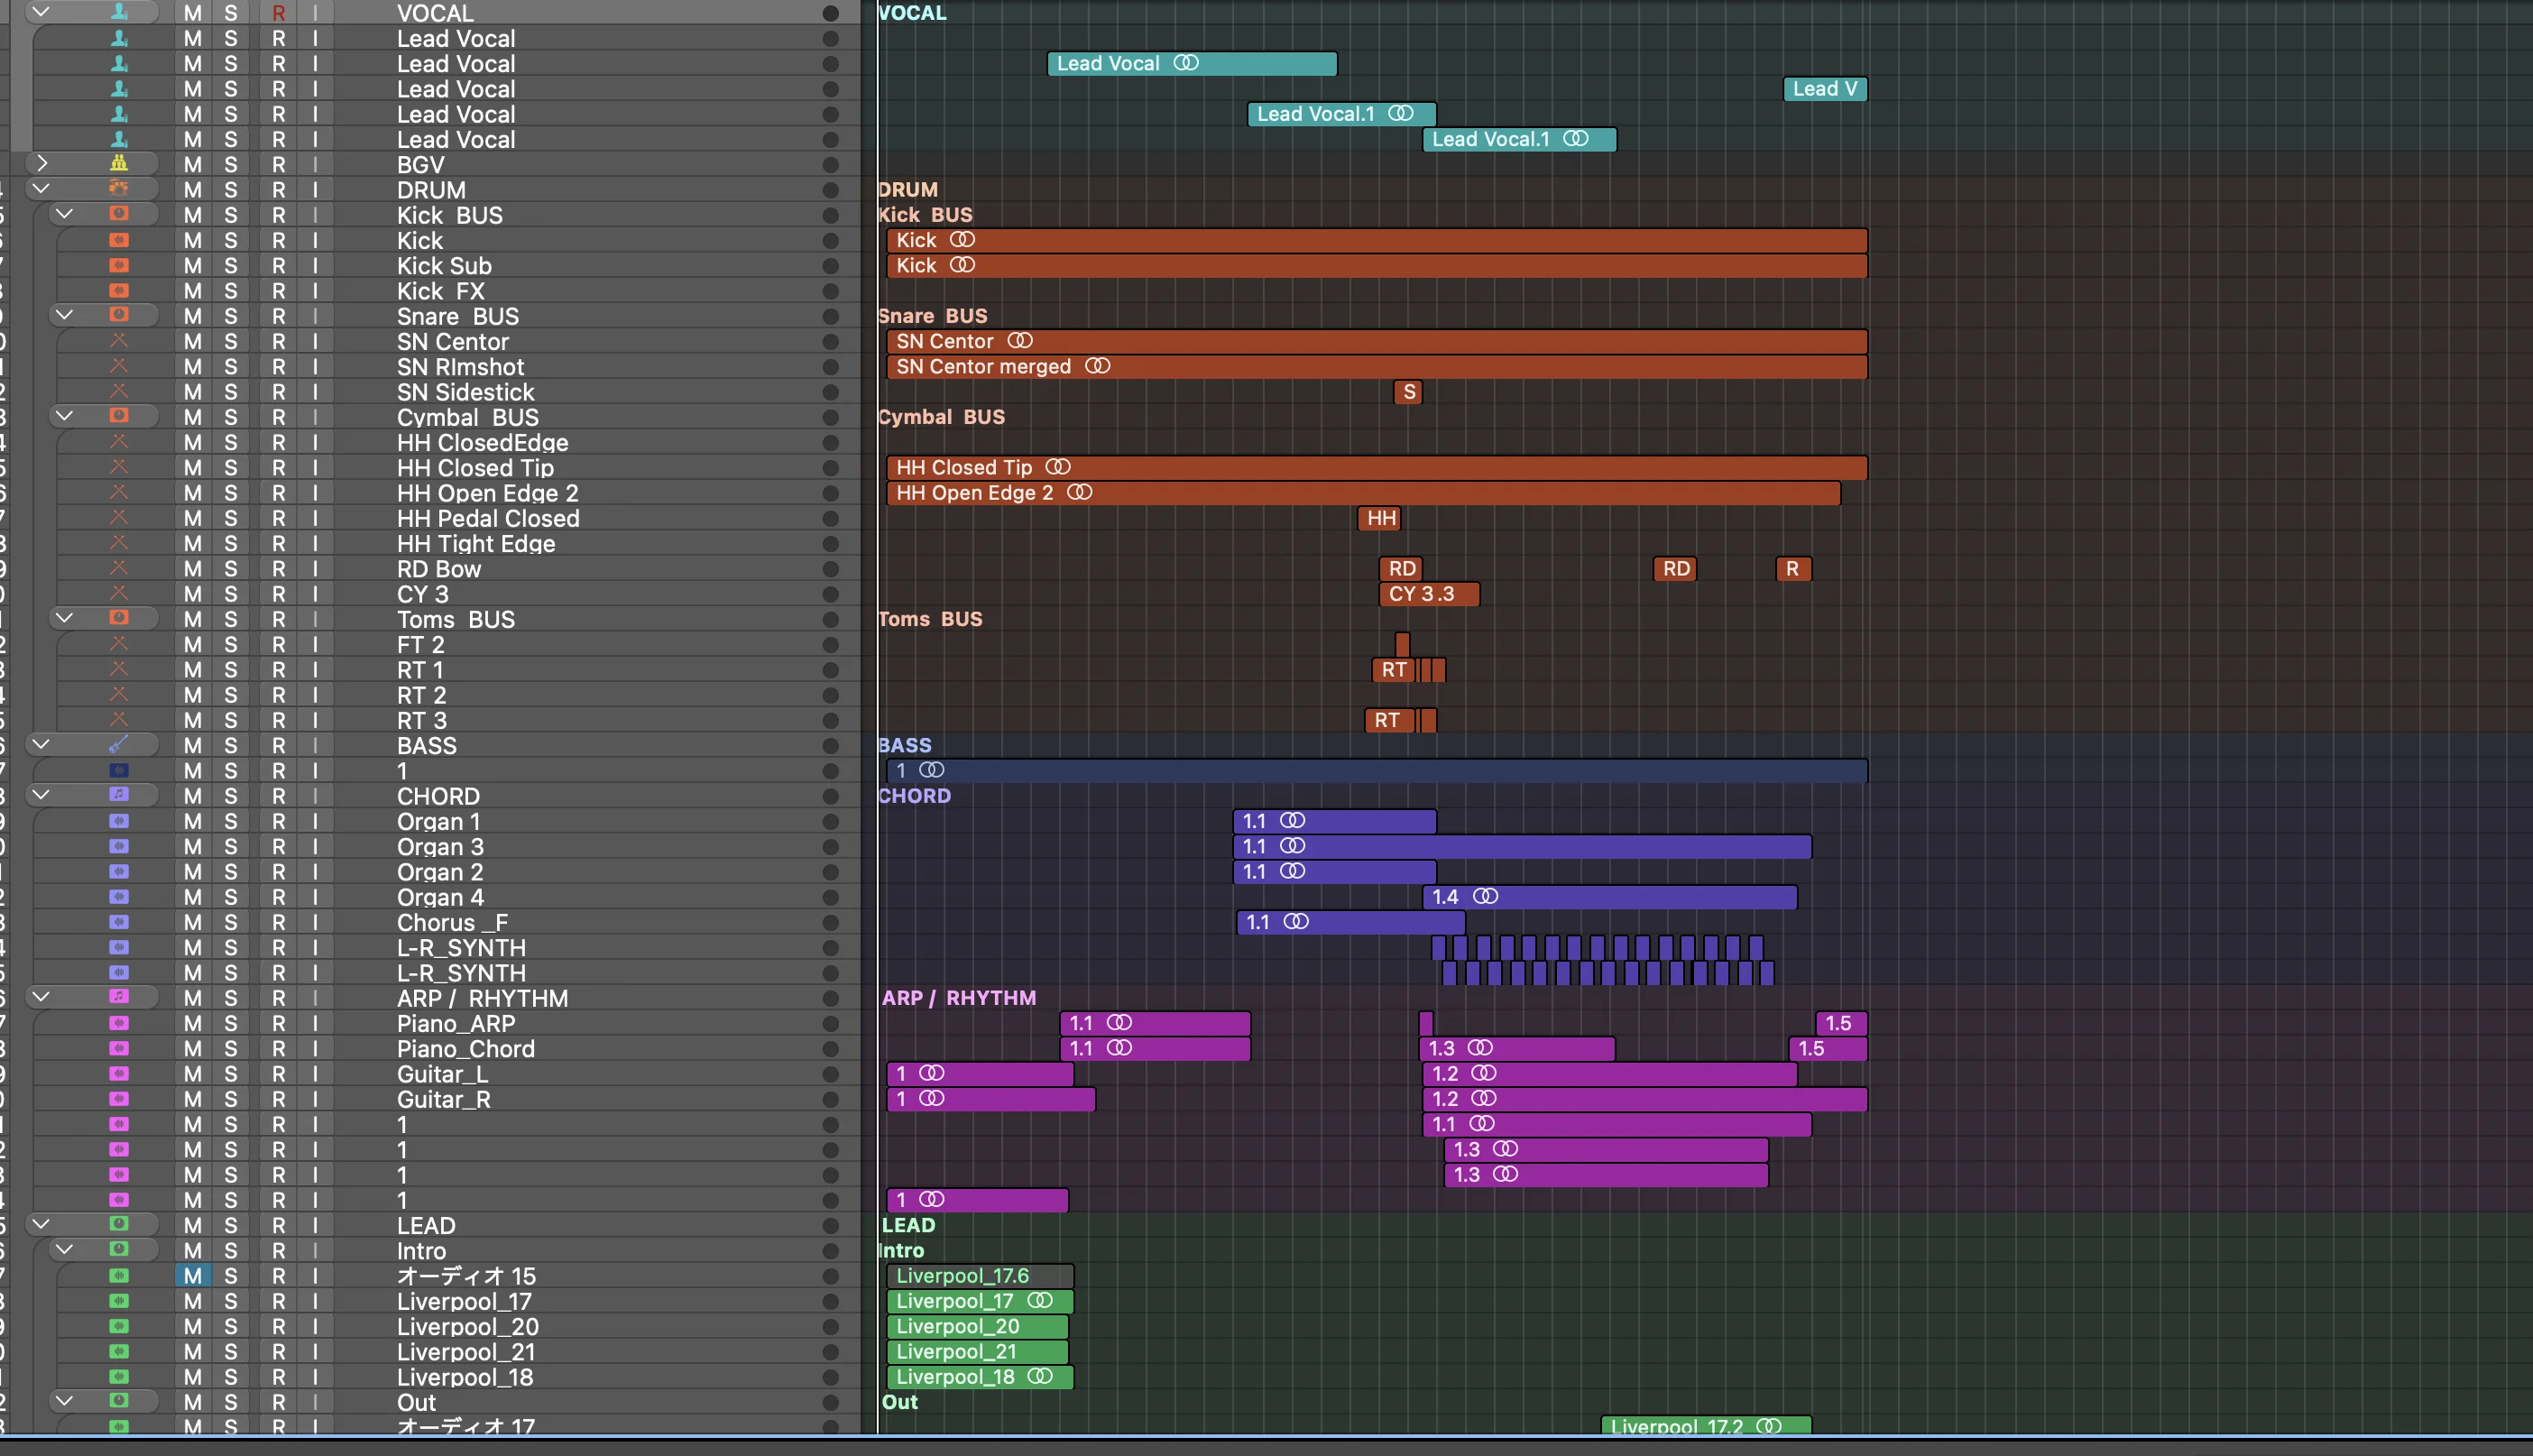
Task: Solo the Kick Sub track
Action: (231, 266)
